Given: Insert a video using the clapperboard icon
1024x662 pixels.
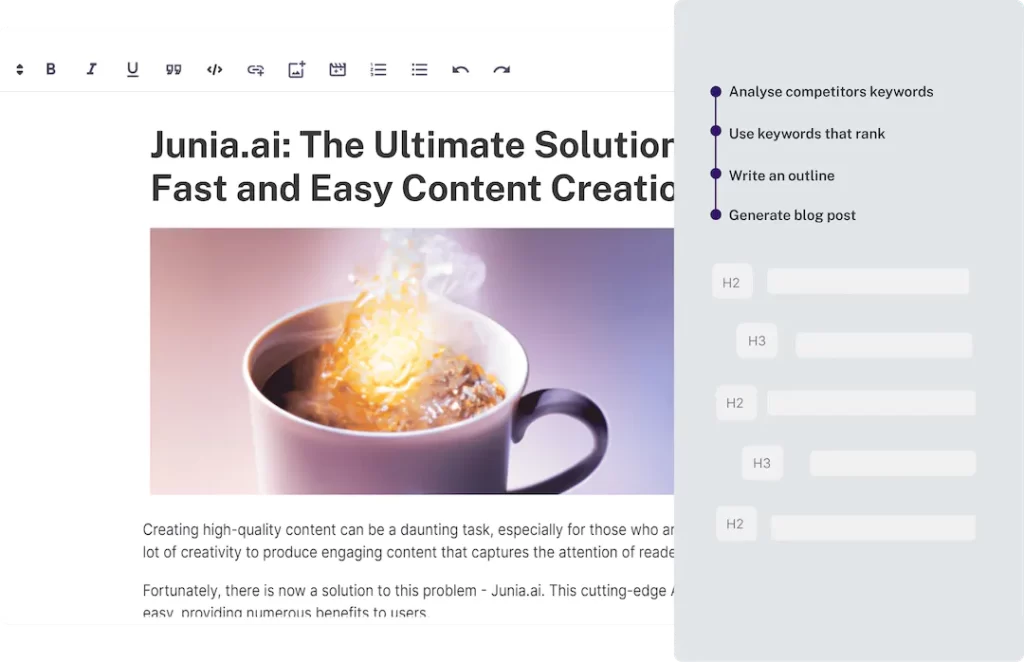Looking at the screenshot, I should [338, 69].
